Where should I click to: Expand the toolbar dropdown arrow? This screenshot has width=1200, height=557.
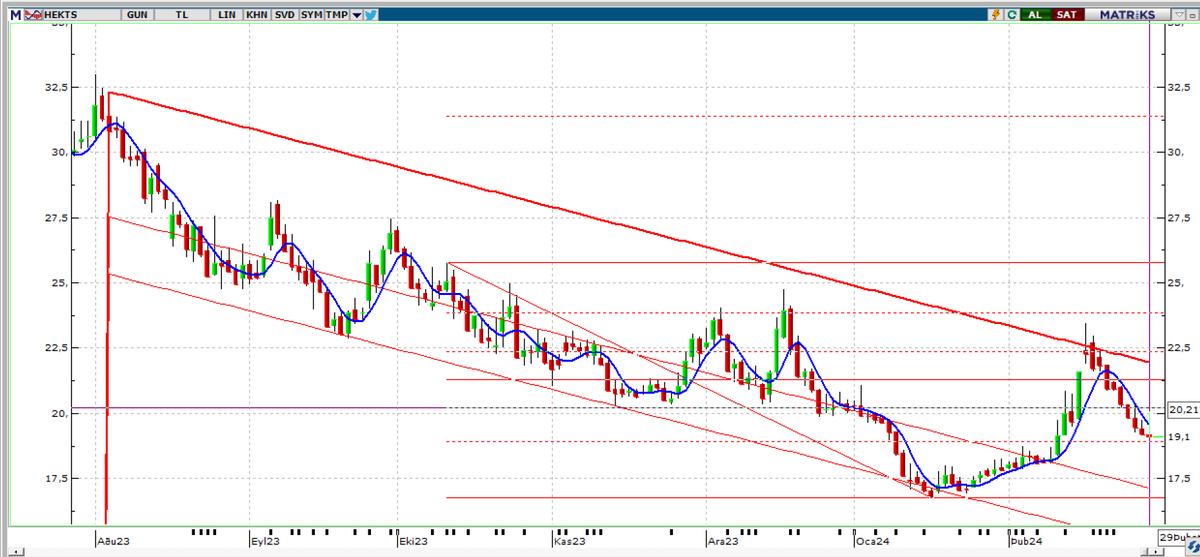tap(357, 15)
